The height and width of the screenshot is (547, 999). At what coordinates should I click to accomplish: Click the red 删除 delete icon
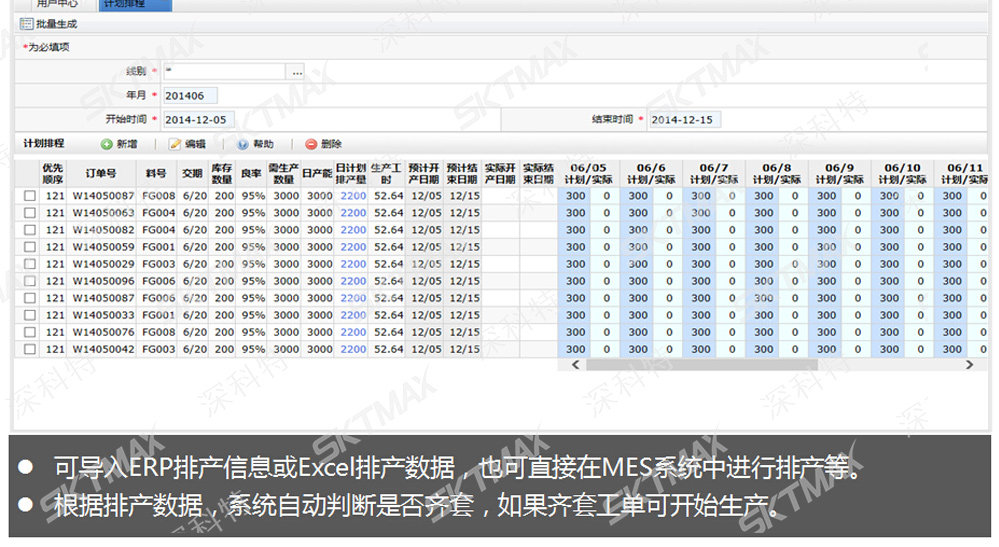point(311,144)
